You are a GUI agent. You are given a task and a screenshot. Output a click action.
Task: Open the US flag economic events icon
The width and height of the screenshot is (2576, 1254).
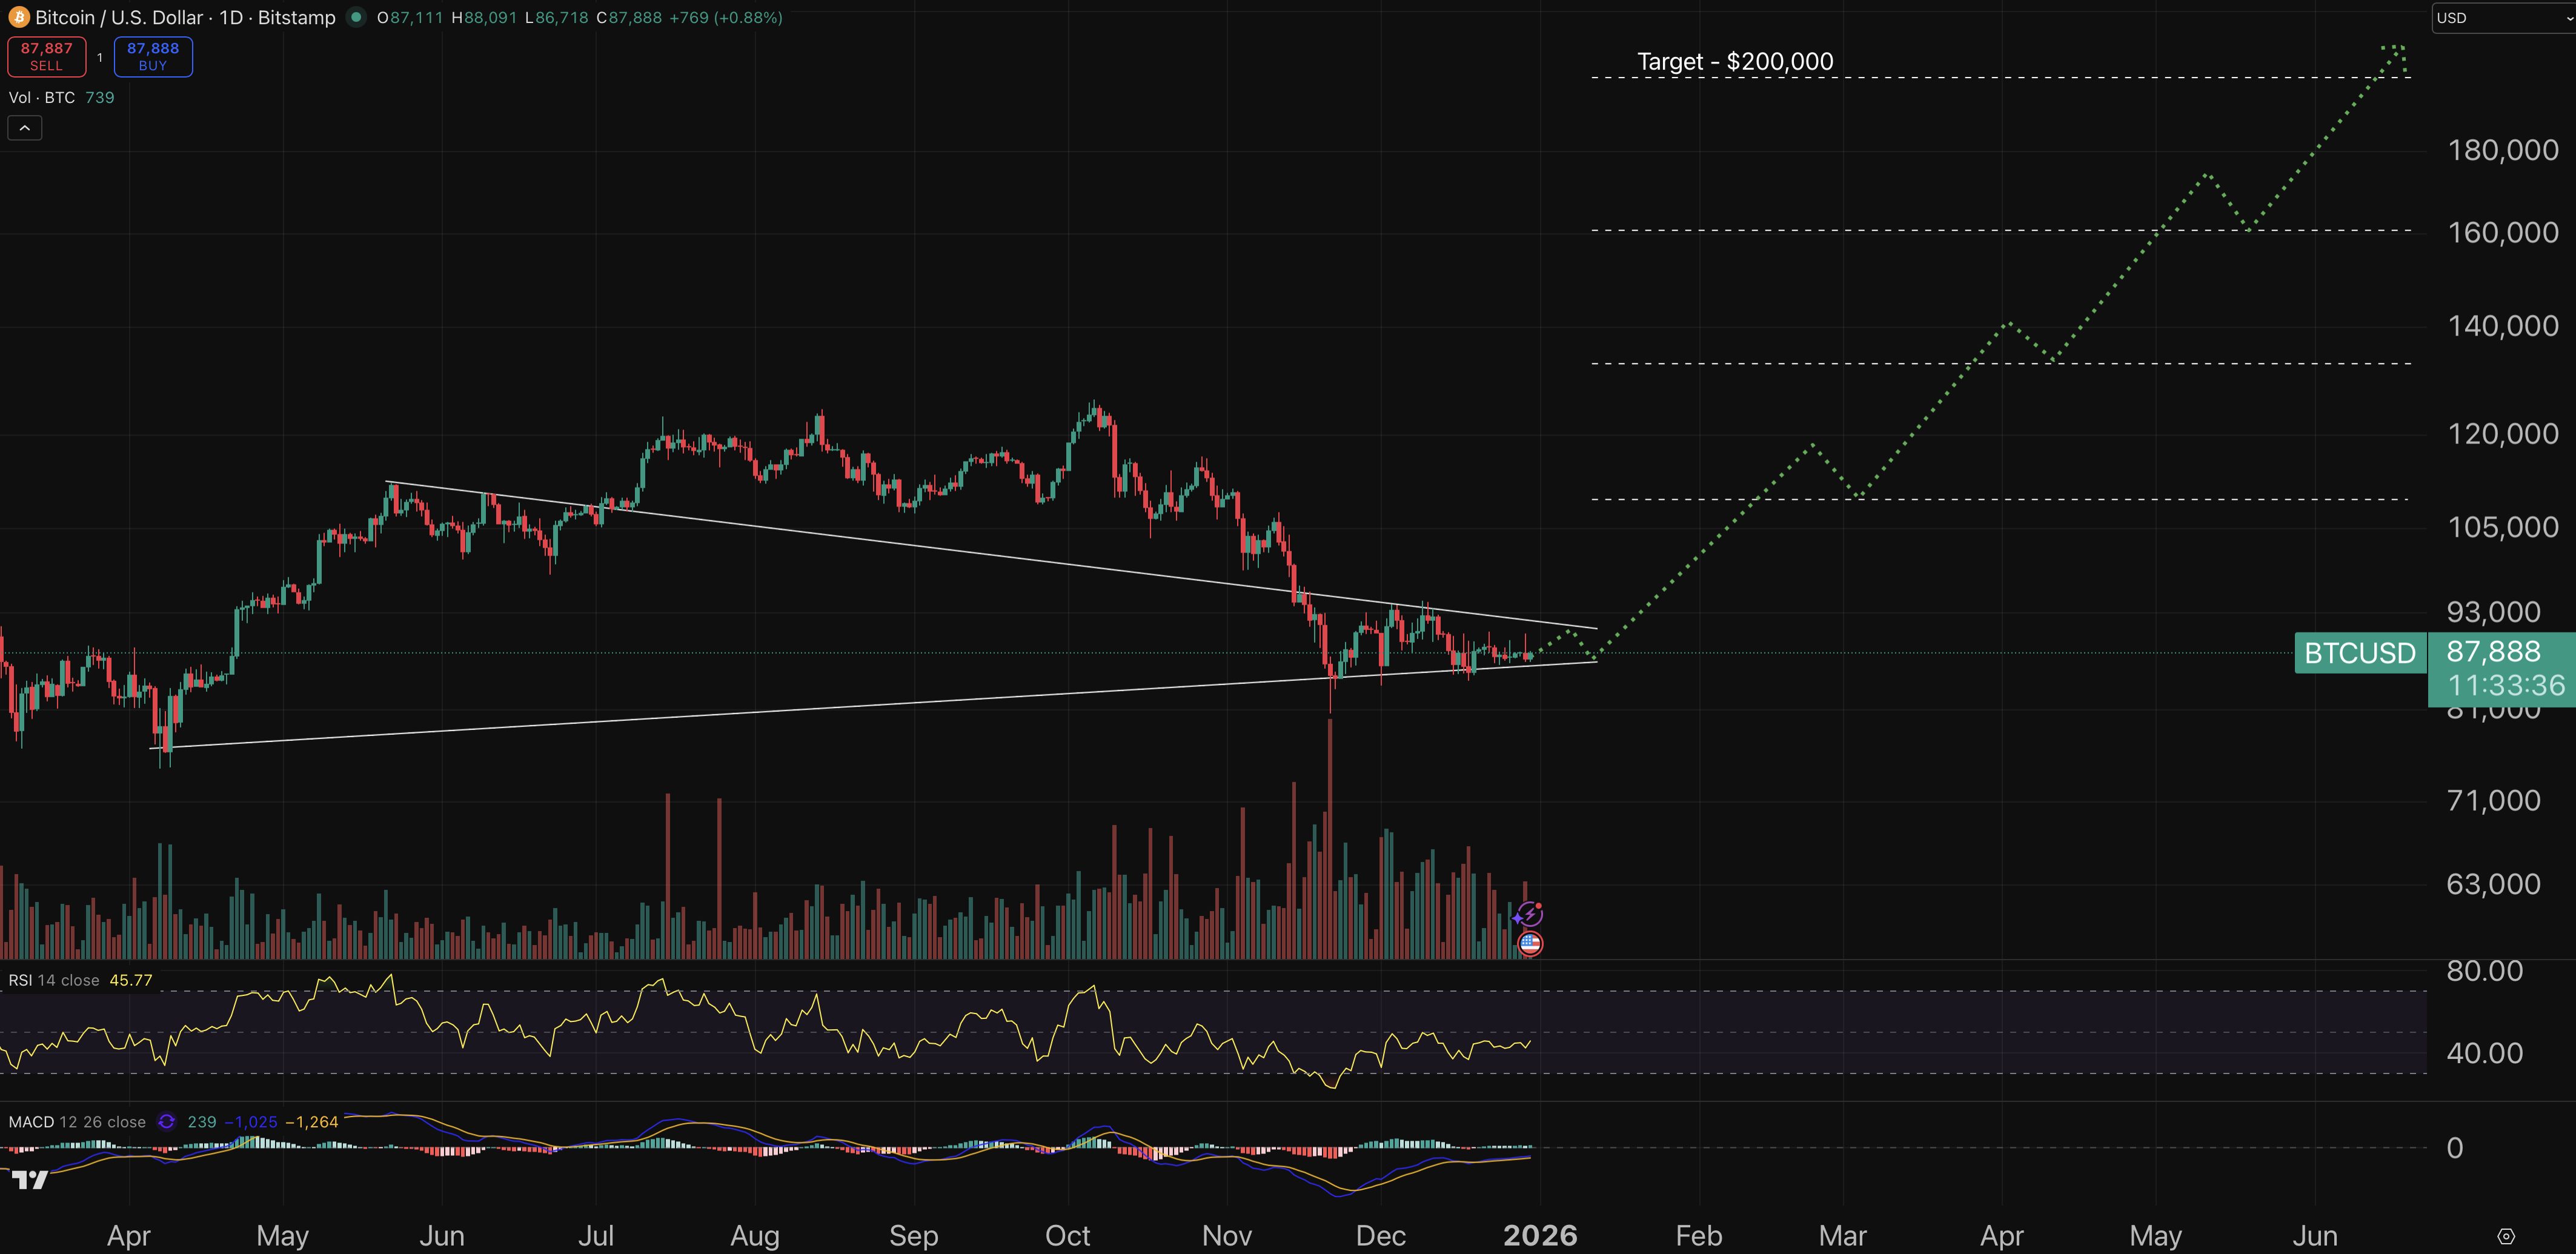pos(1531,944)
